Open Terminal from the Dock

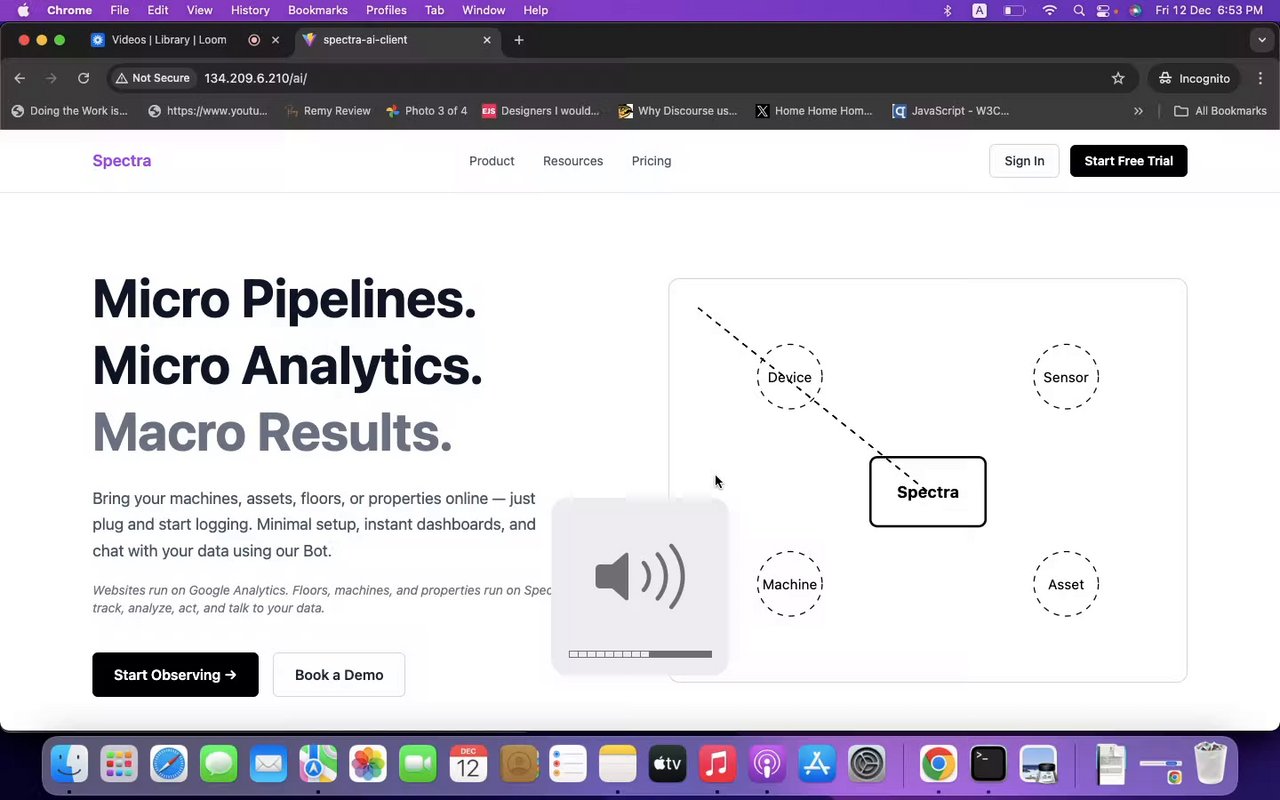[988, 765]
